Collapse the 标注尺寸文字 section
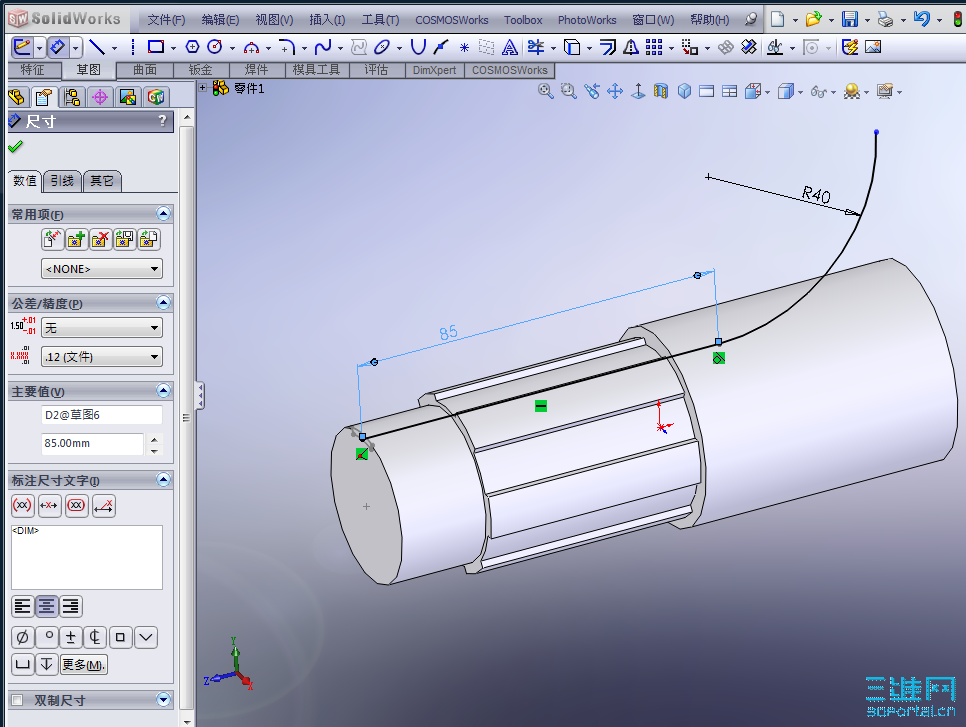 coord(163,479)
